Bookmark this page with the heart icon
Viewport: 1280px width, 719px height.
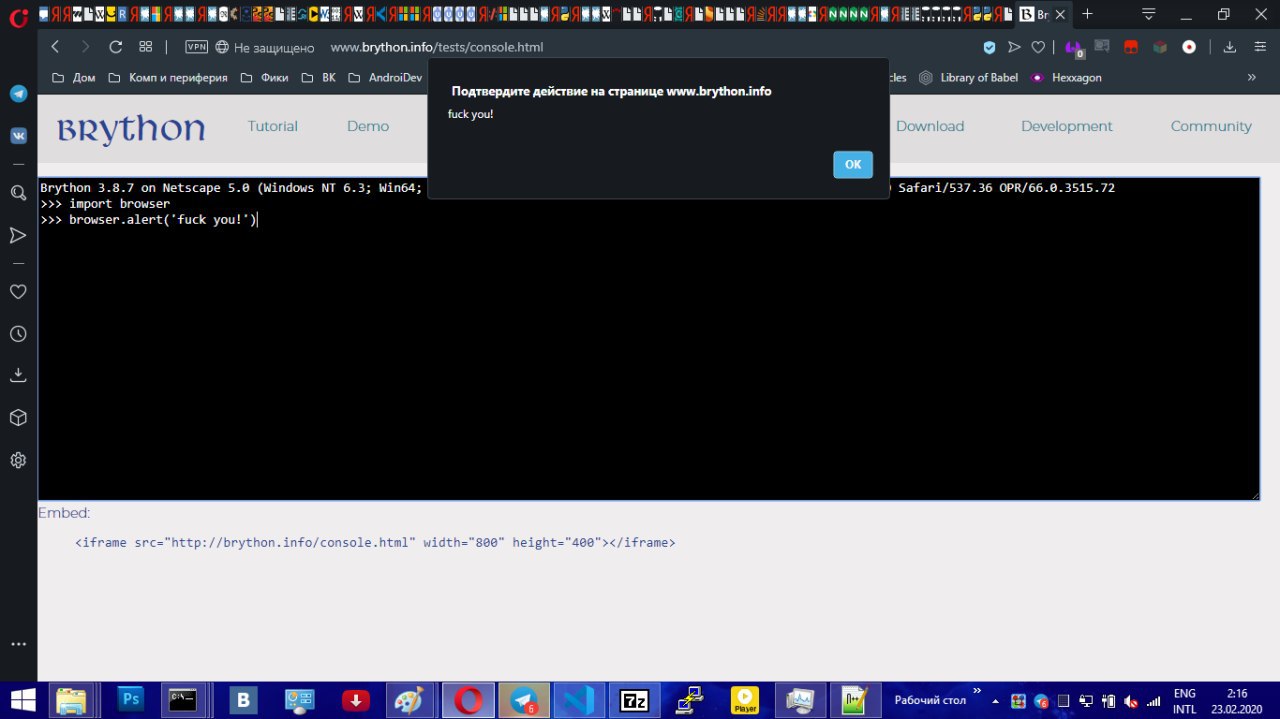pos(1038,47)
